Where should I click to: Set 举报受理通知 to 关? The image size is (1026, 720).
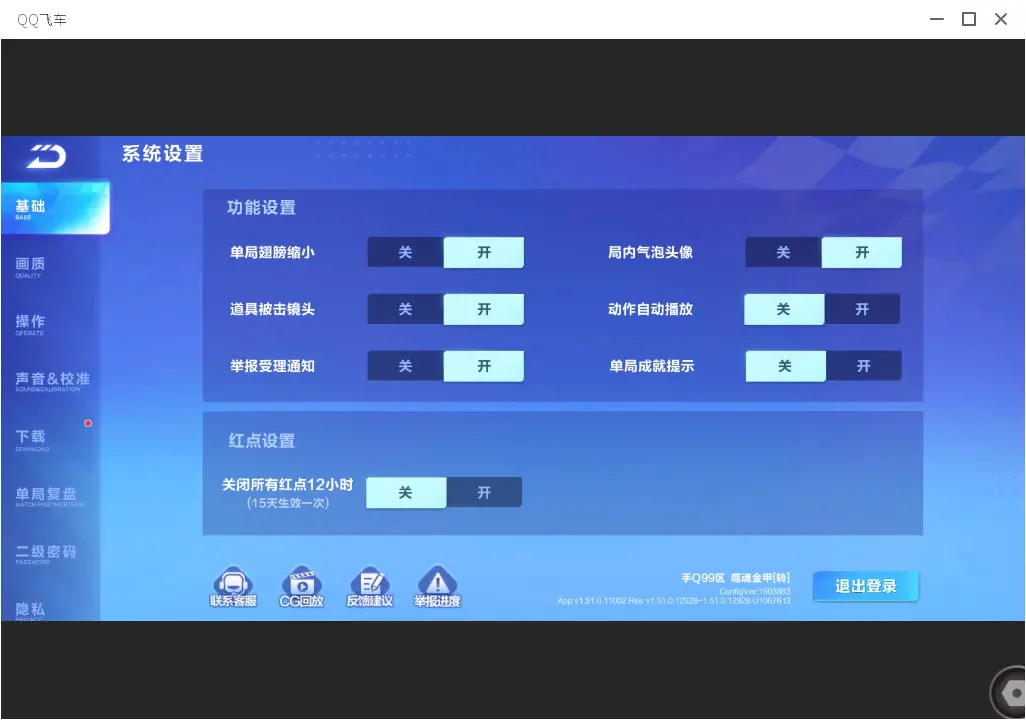(405, 366)
